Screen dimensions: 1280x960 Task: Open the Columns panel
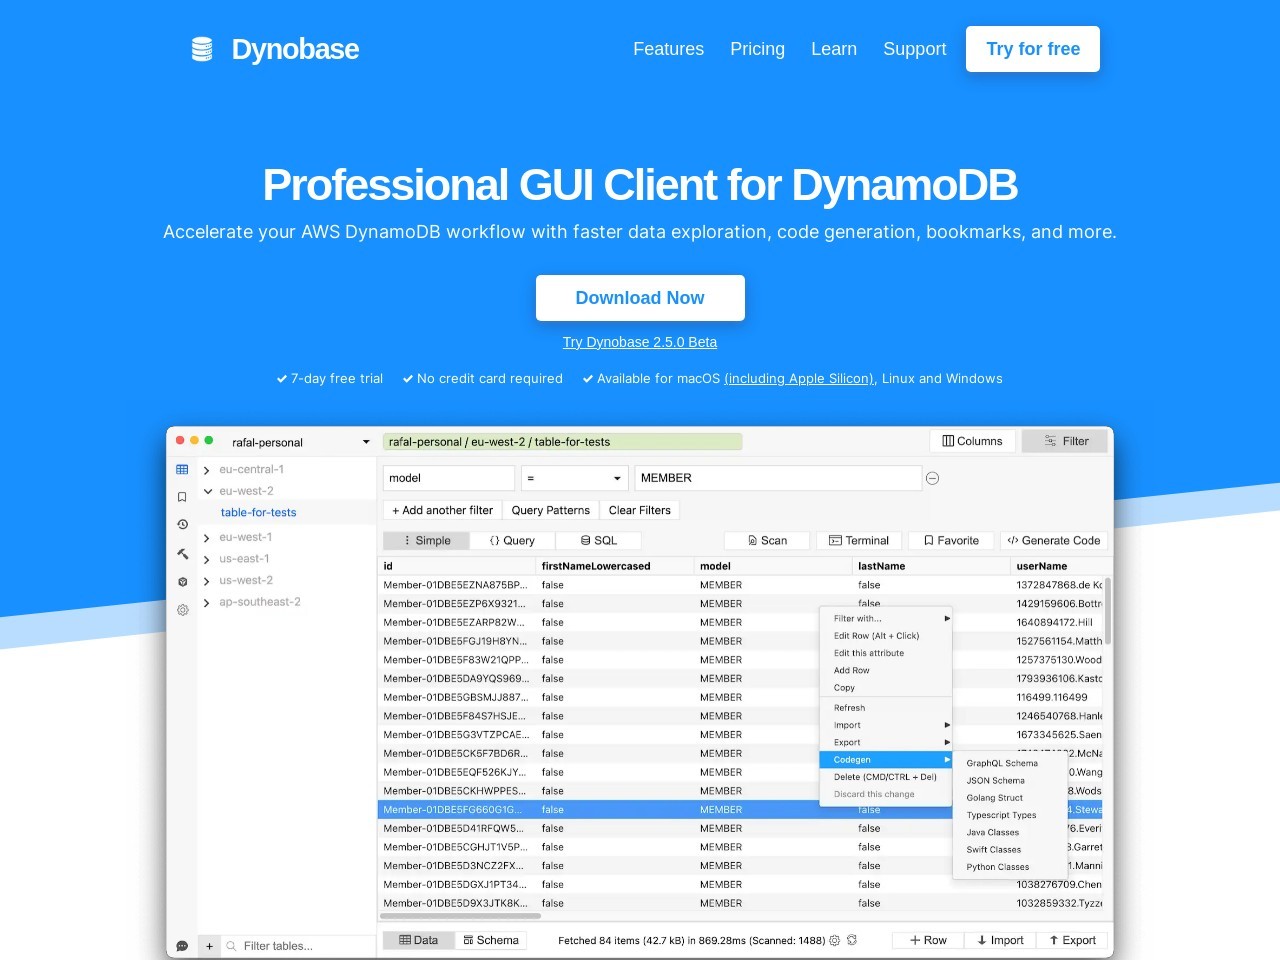point(973,441)
